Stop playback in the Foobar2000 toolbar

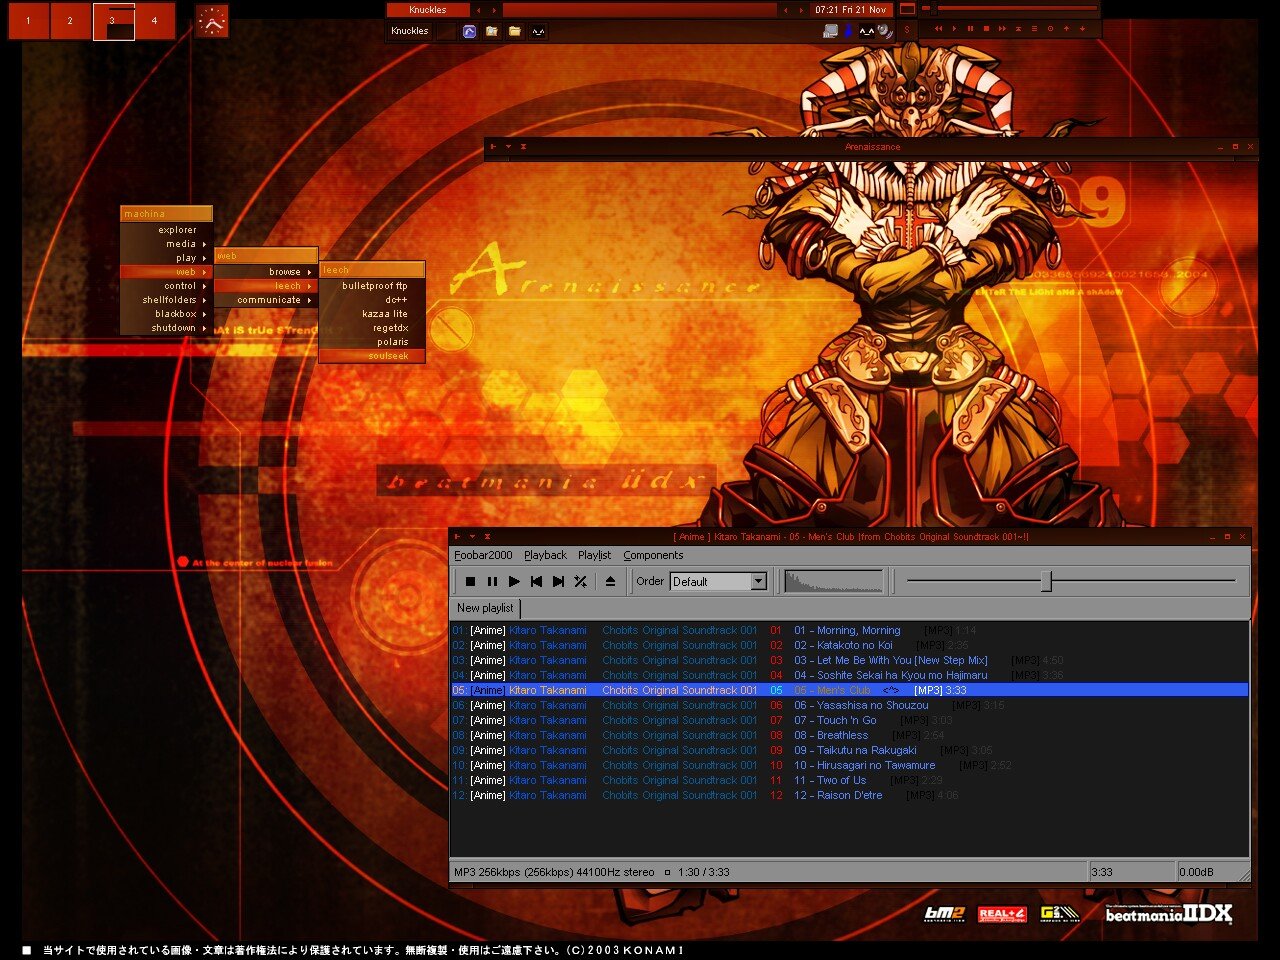click(470, 581)
